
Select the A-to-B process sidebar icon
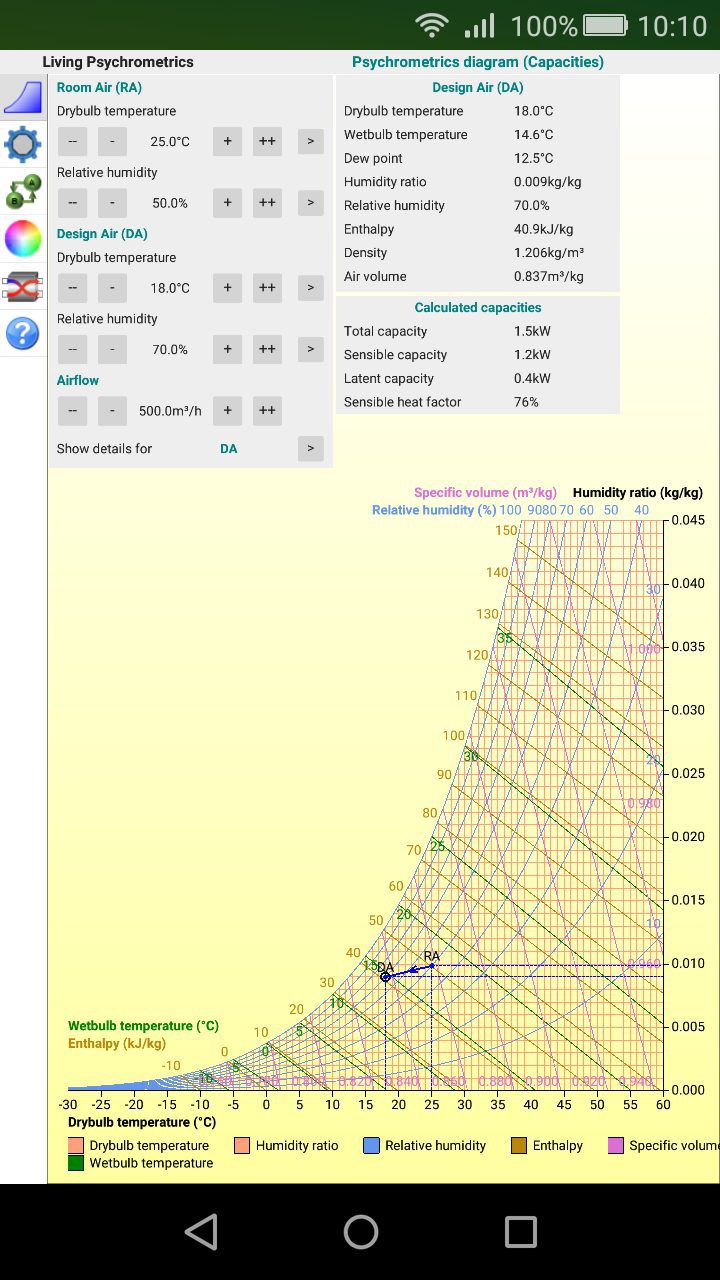[23, 191]
